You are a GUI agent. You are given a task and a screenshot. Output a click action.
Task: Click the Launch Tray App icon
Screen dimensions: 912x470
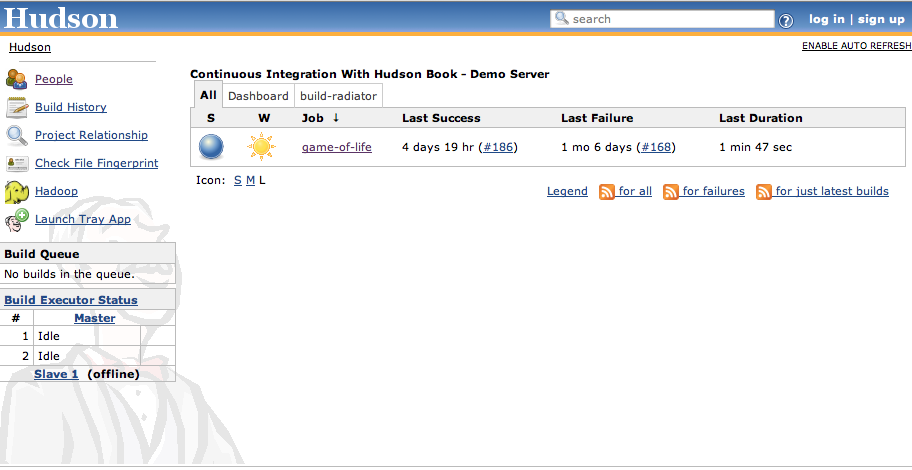16,220
